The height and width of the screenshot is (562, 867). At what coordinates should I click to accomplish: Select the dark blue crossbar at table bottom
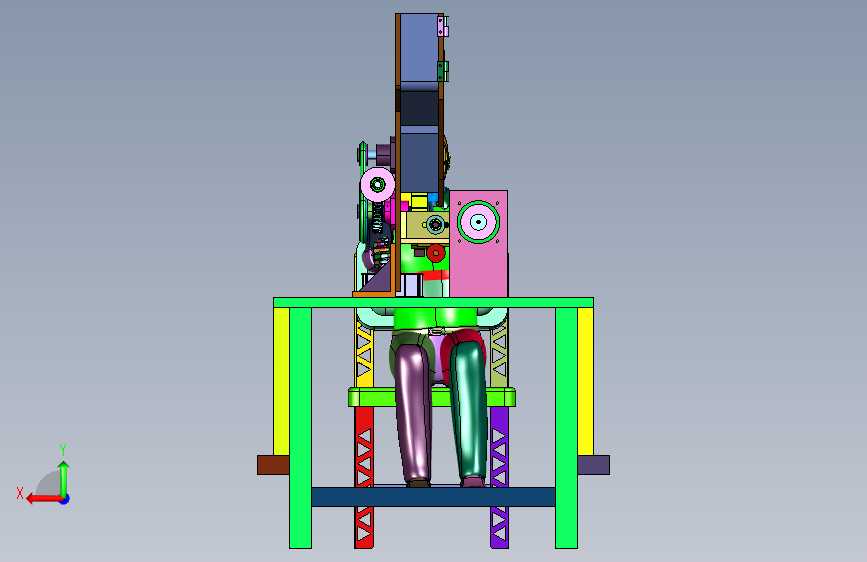[x=434, y=497]
